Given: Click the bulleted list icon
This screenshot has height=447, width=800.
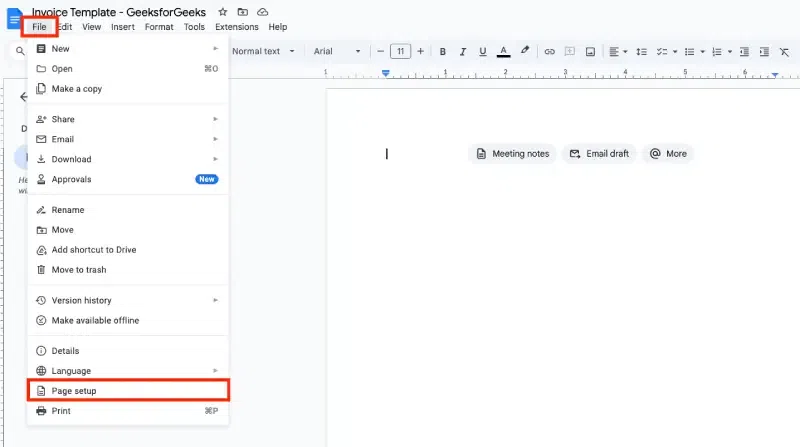Looking at the screenshot, I should point(689,52).
